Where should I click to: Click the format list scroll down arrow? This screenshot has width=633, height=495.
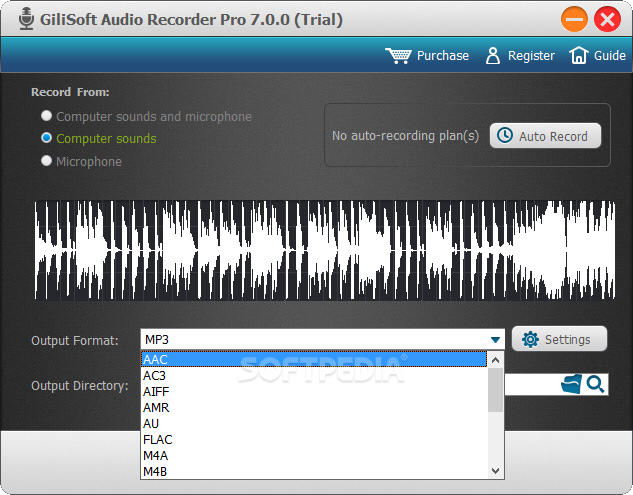coord(495,470)
